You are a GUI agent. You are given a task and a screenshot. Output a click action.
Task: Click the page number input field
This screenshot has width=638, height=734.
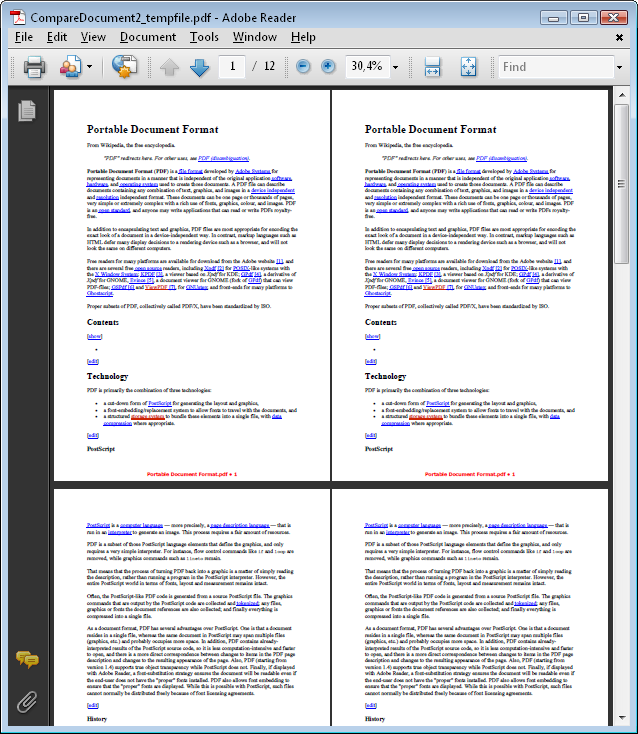point(234,67)
